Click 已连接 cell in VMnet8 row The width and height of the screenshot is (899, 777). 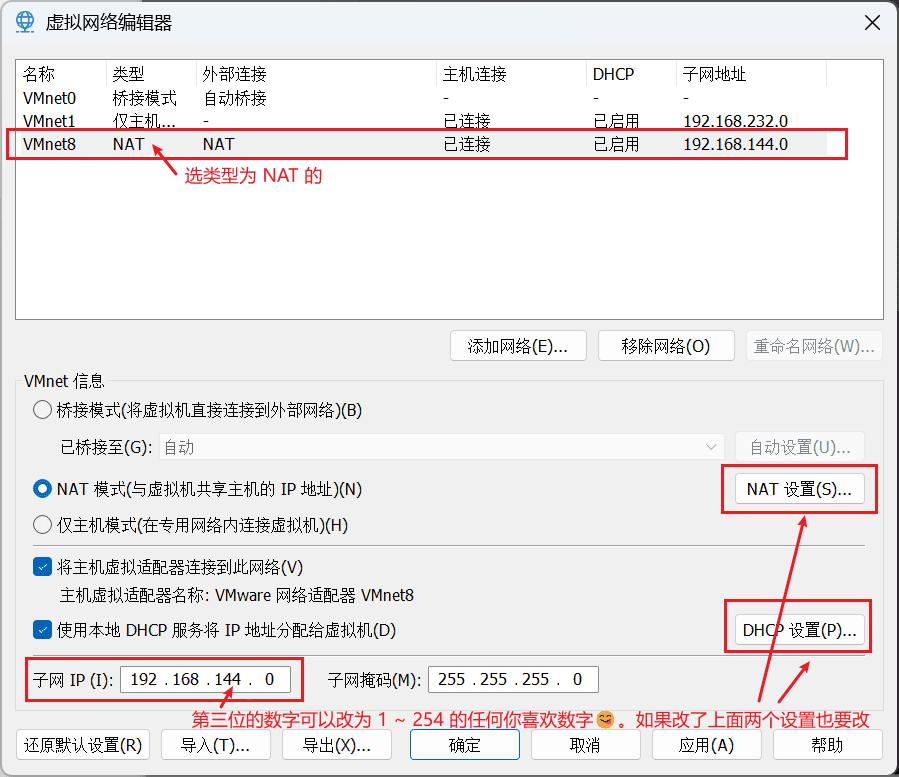(x=467, y=144)
